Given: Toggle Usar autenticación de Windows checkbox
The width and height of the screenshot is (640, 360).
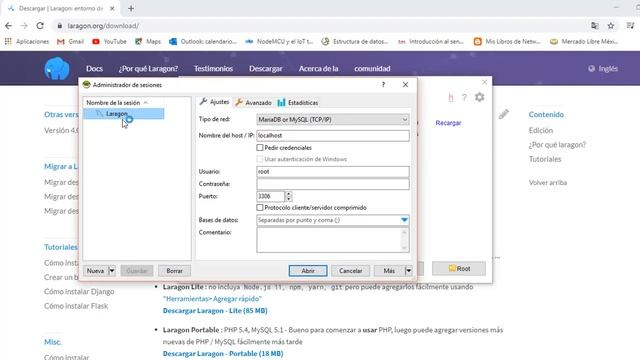Looking at the screenshot, I should click(x=260, y=159).
